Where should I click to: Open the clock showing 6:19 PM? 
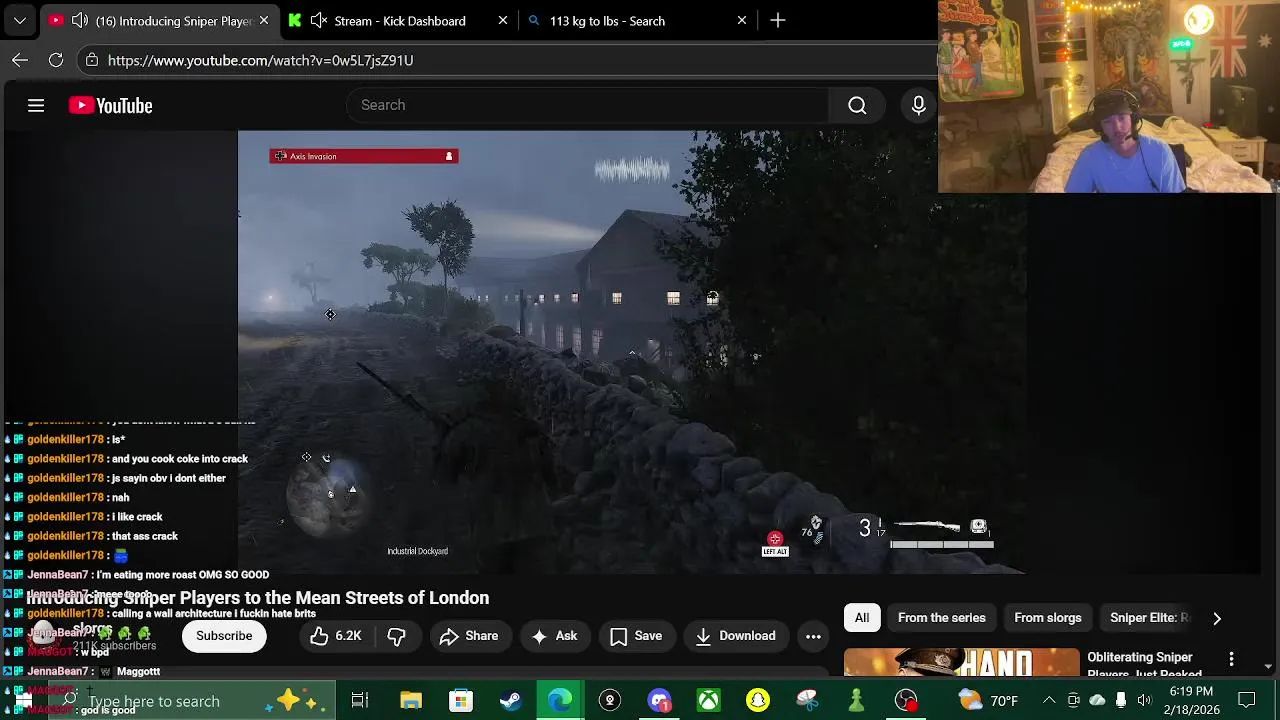tap(1191, 701)
